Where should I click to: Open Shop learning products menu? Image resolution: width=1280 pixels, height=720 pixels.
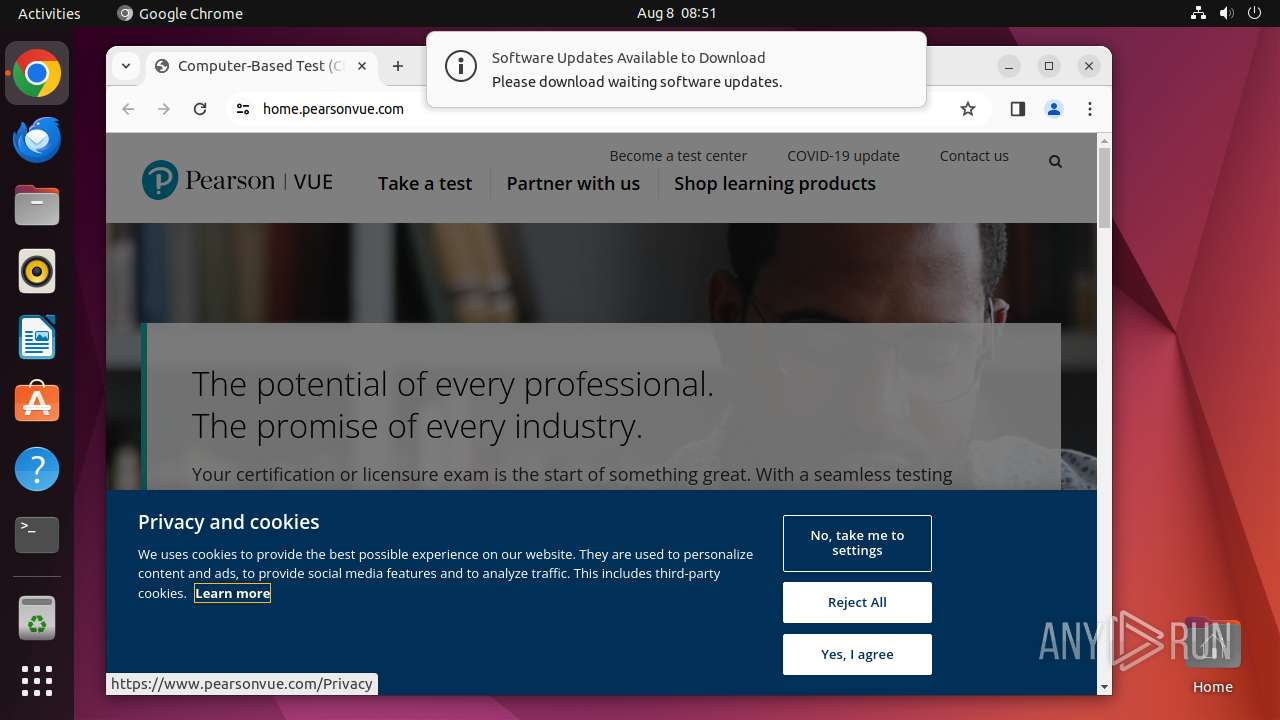775,184
